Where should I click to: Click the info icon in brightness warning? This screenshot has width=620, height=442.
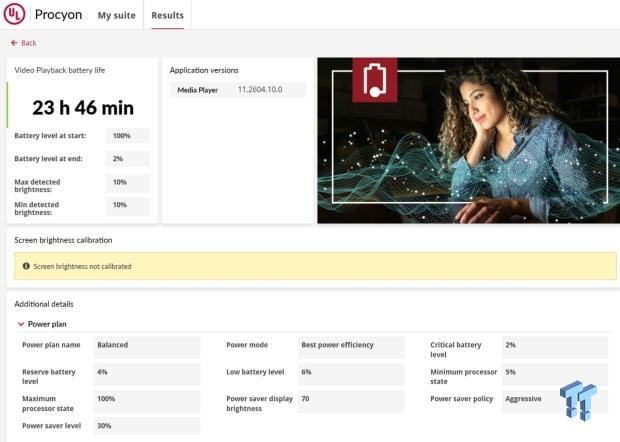[26, 266]
